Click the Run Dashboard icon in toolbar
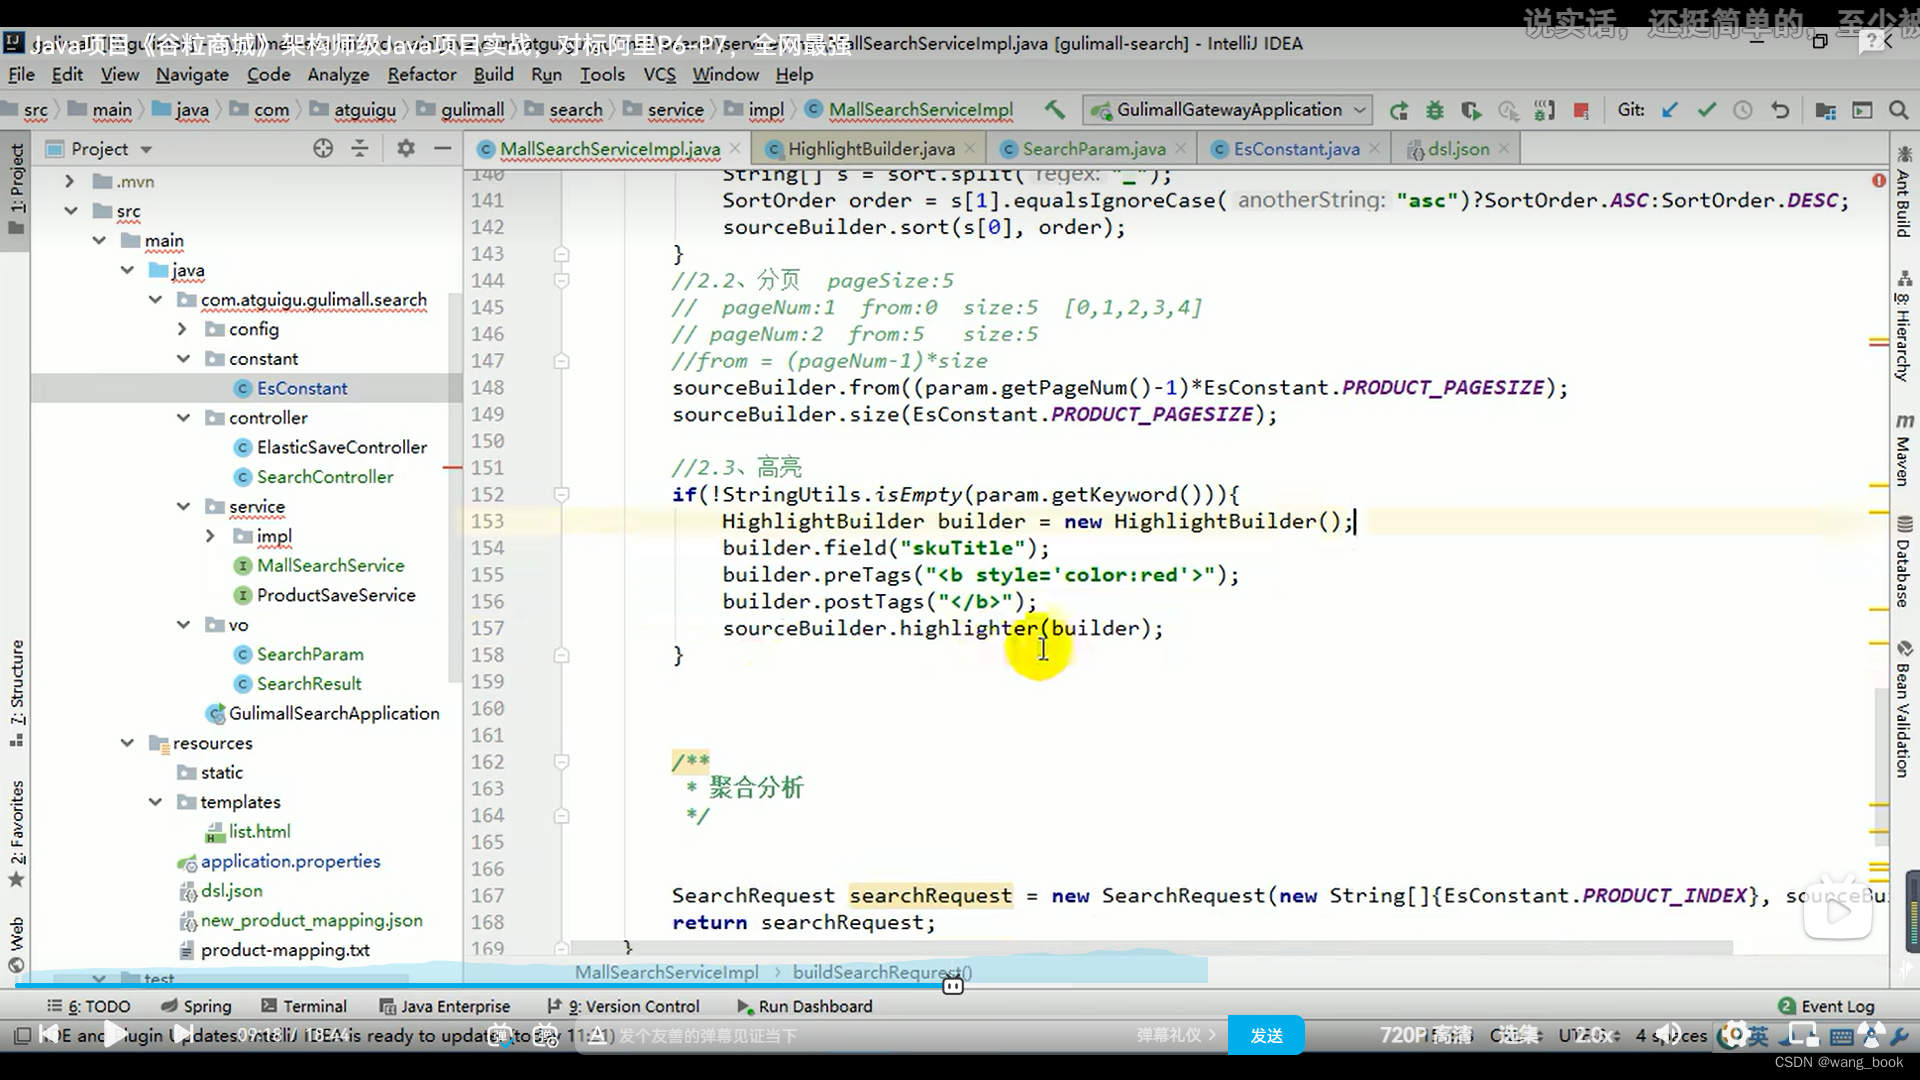 [x=744, y=1006]
